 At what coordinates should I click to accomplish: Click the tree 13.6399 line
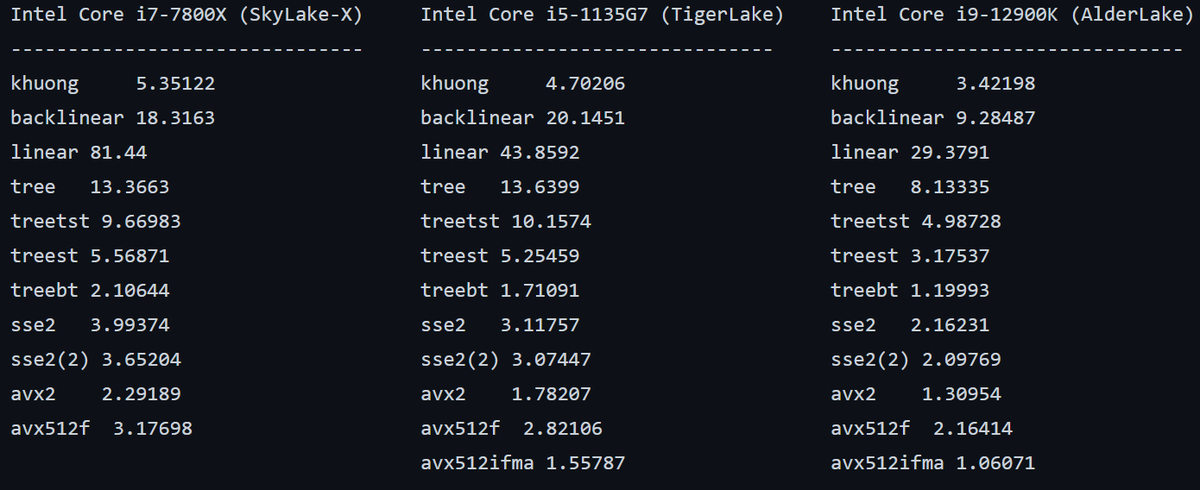click(x=500, y=187)
